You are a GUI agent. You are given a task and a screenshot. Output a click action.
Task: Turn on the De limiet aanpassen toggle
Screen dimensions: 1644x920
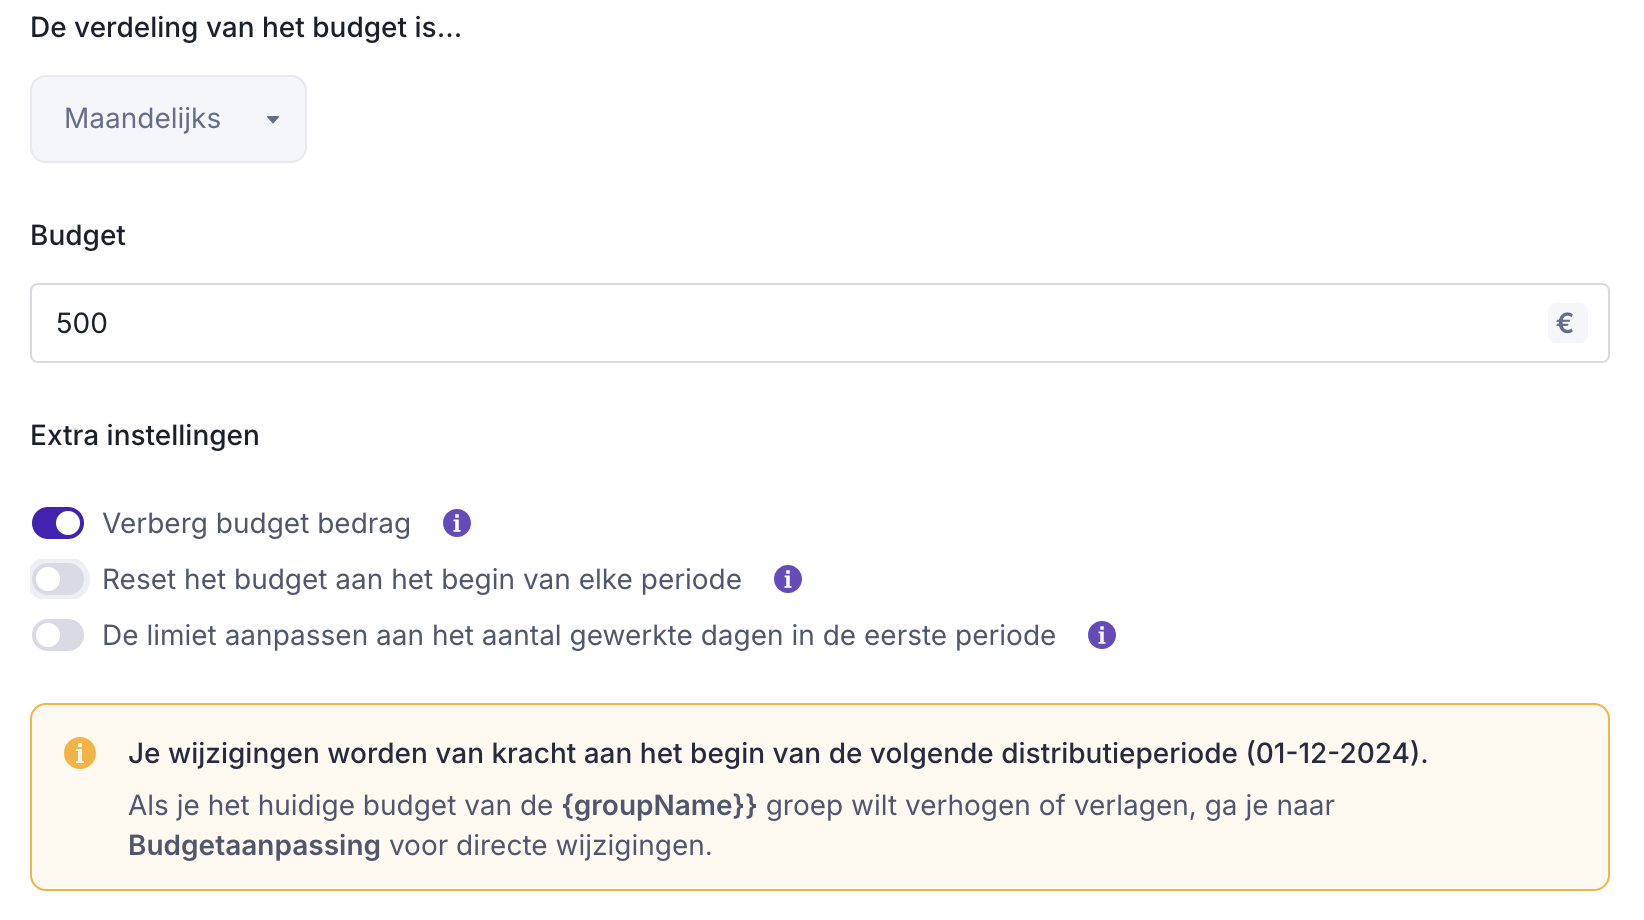coord(58,635)
